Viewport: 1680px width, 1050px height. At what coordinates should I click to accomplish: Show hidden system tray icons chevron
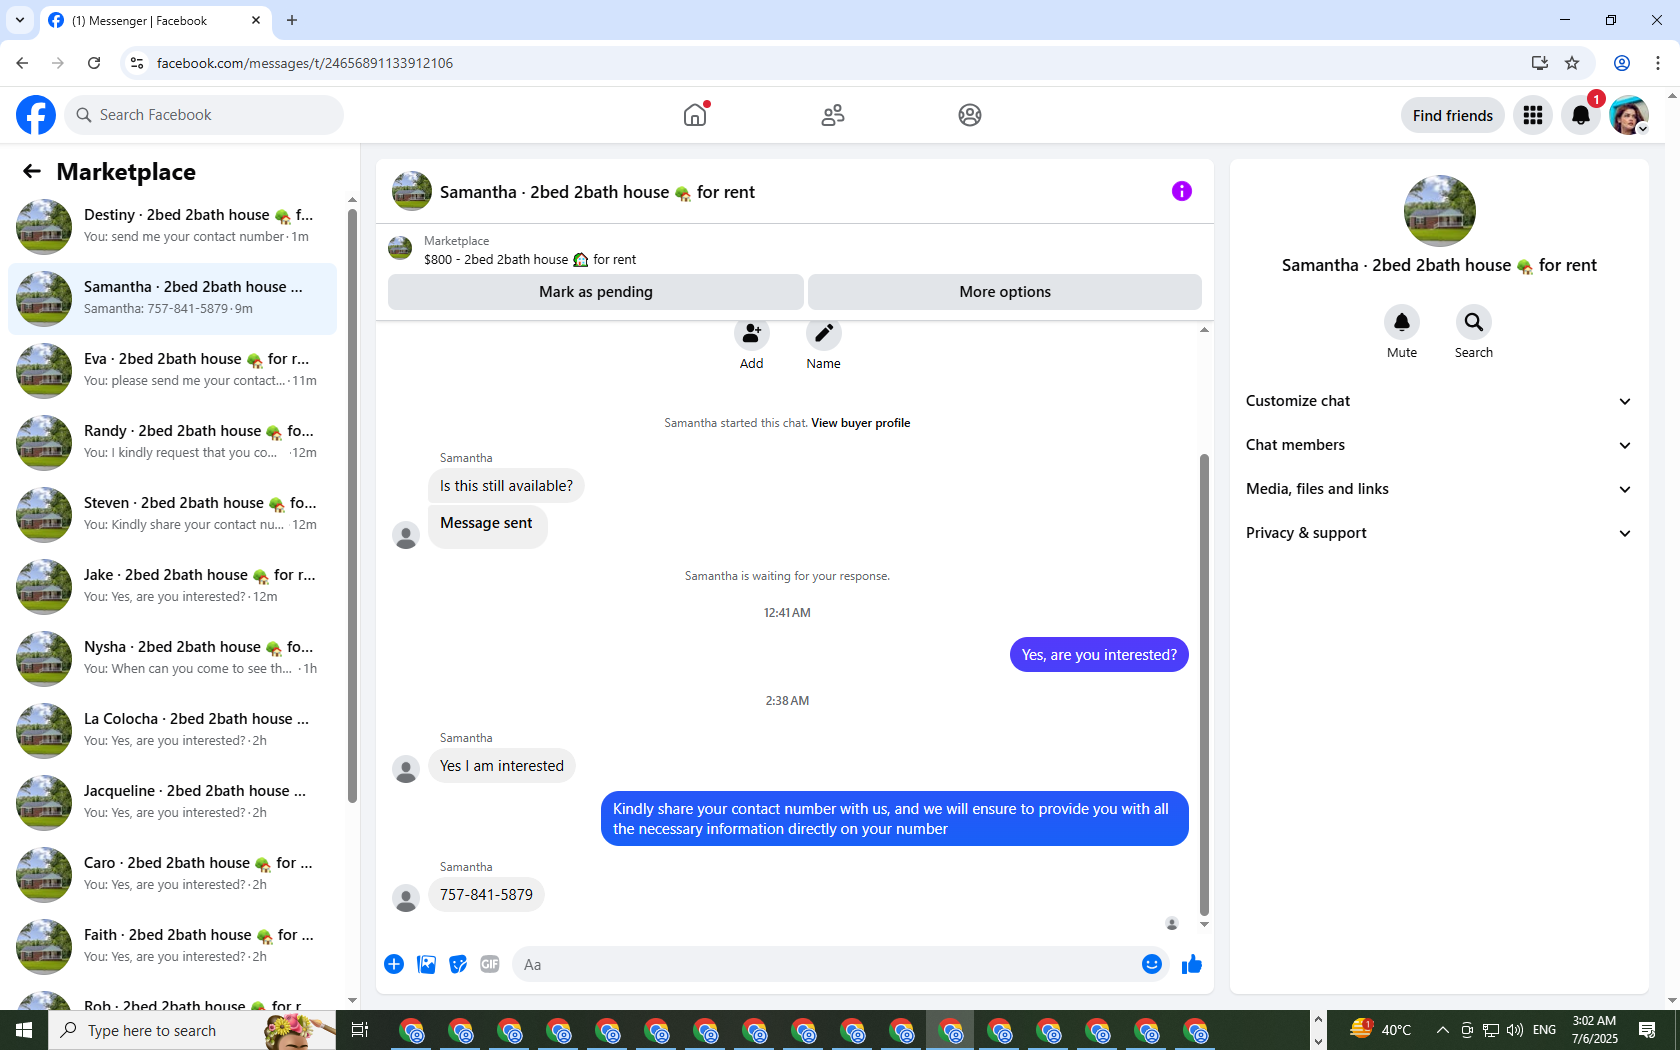point(1442,1030)
